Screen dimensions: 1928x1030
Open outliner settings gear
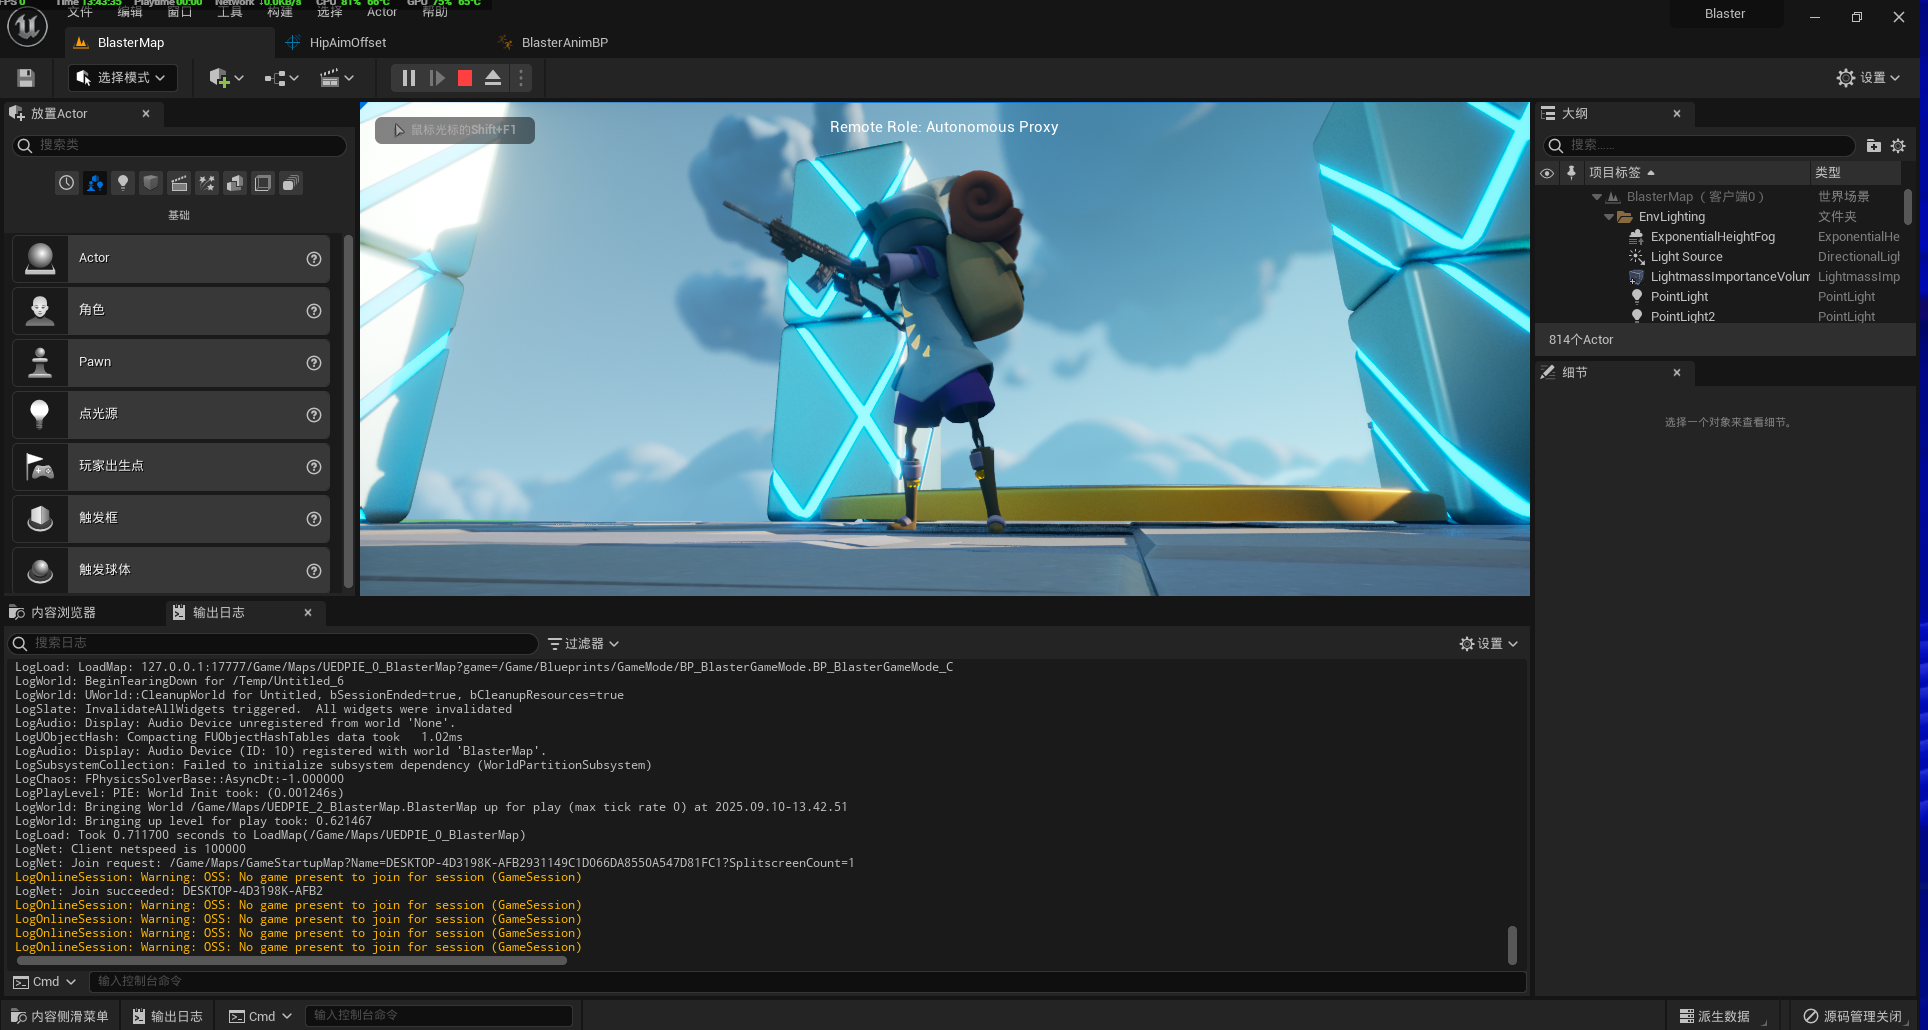click(1898, 146)
